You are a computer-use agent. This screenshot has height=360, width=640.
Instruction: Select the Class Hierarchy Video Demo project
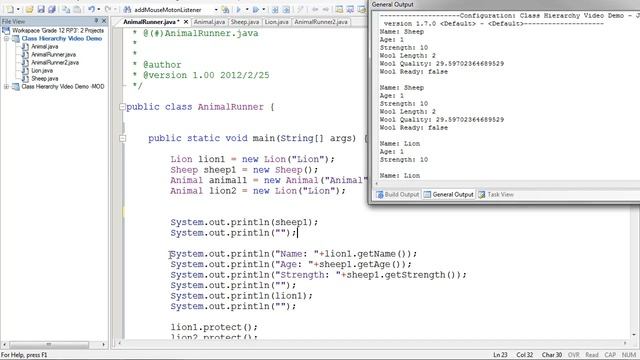coord(62,38)
